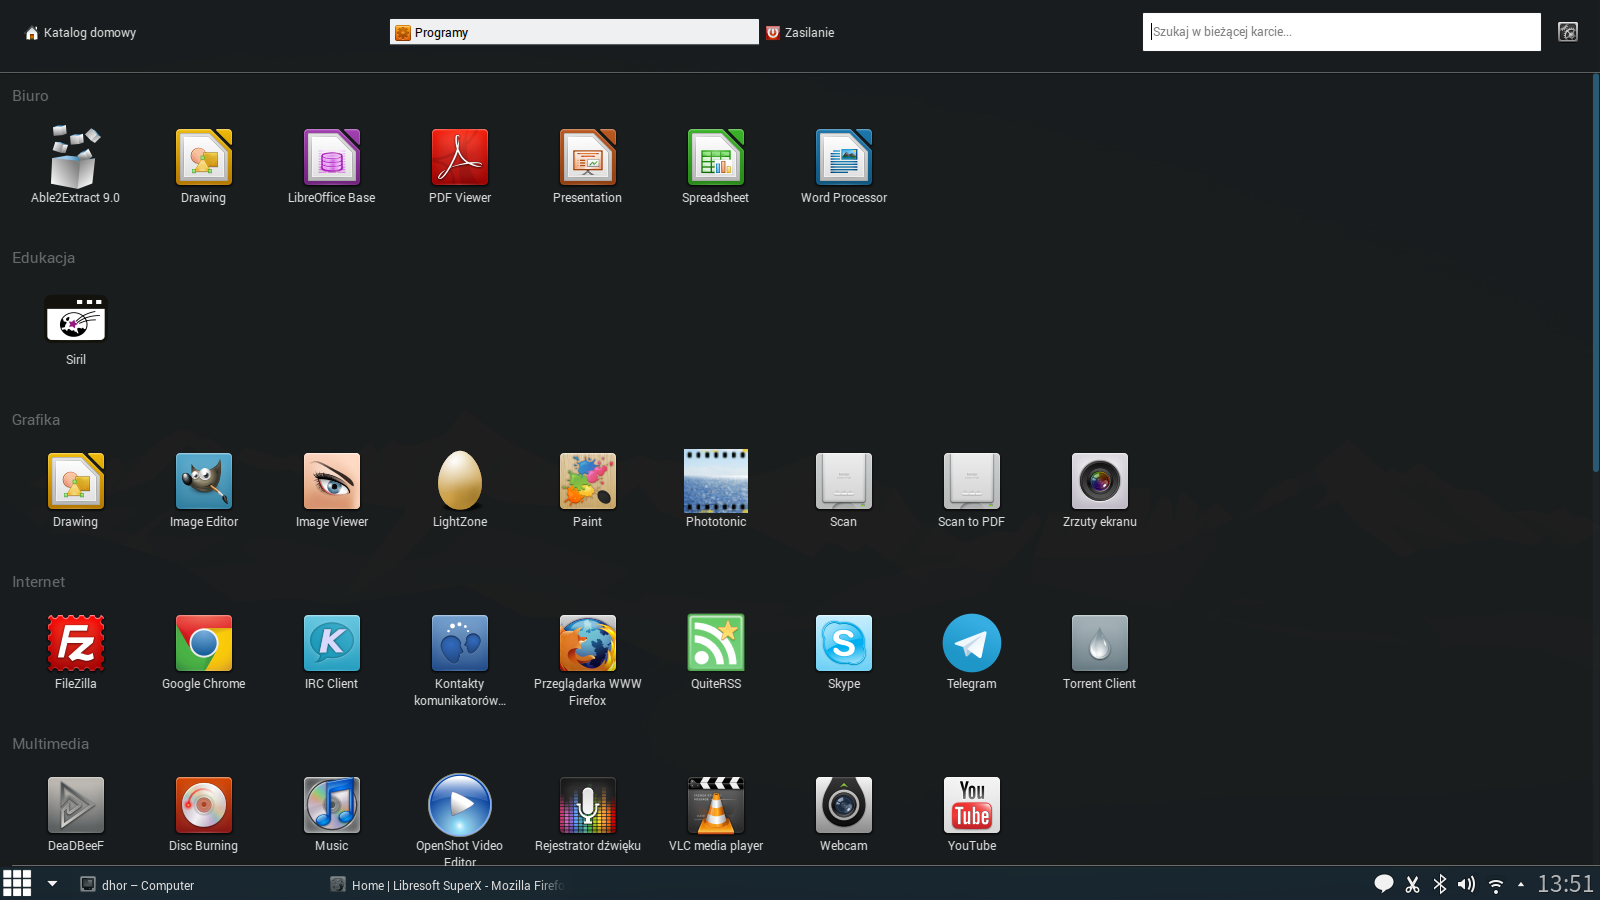Expand the taskbar dropdown arrow beside launcher
Screen dimensions: 1600x900
coord(52,884)
